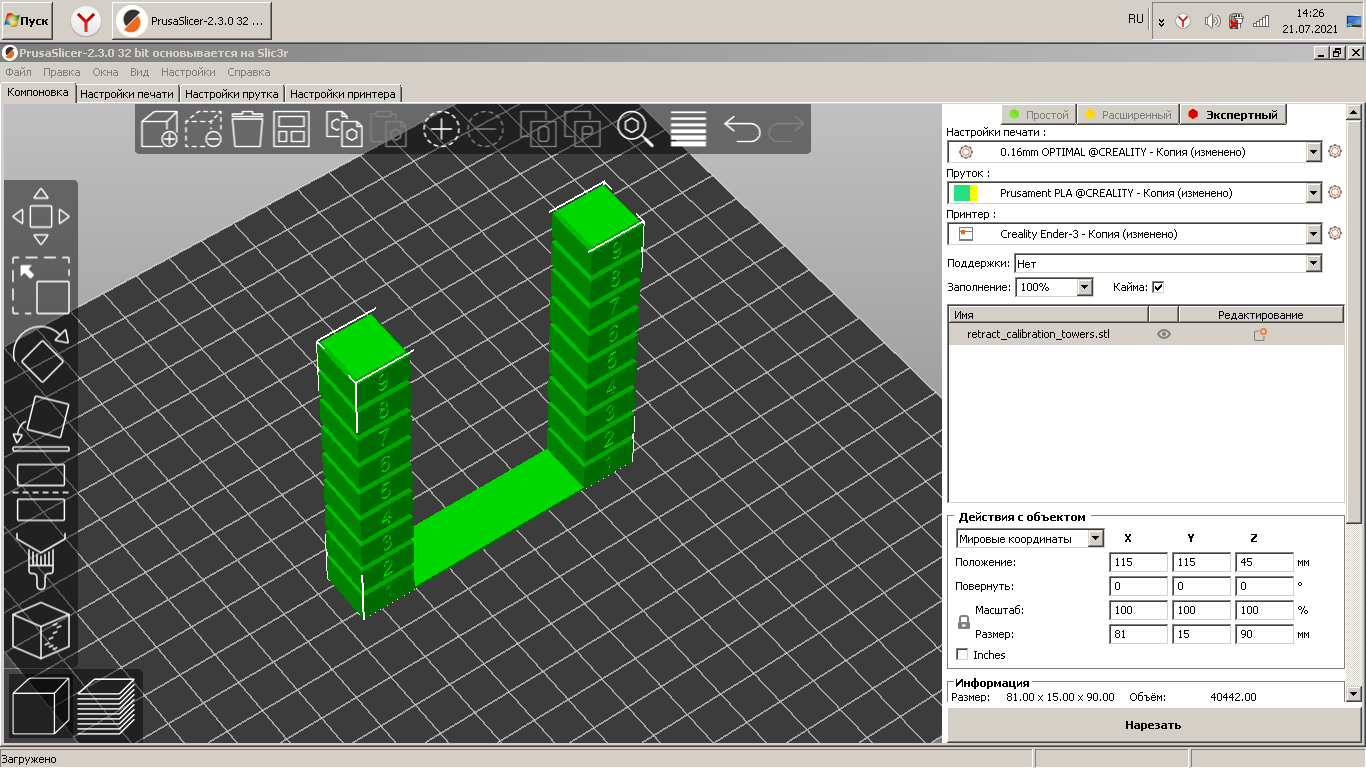The image size is (1366, 768).
Task: Toggle the Кайма (brim) checkbox
Action: [1158, 287]
